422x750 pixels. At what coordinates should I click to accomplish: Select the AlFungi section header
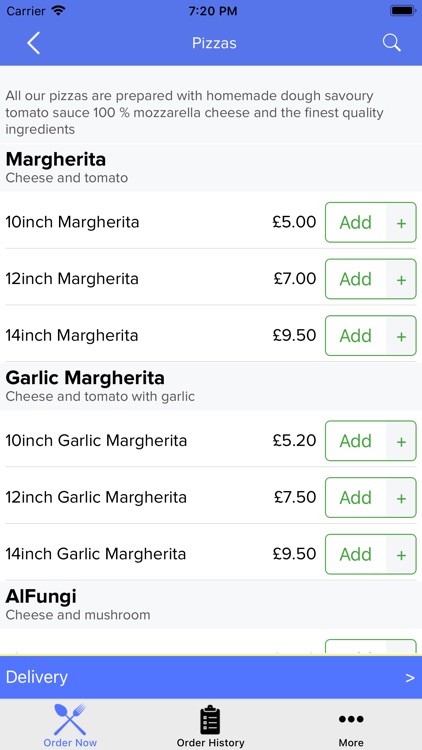click(x=211, y=605)
